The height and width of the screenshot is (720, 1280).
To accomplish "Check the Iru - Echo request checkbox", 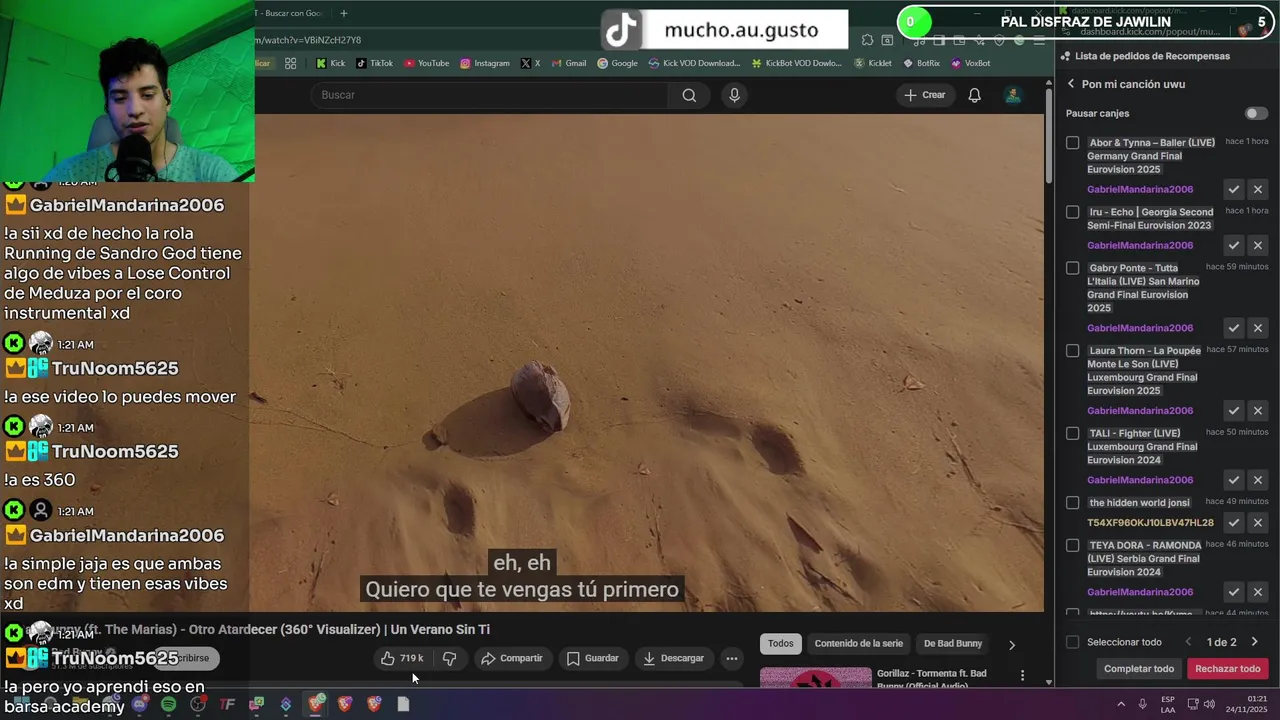I will click(x=1073, y=212).
